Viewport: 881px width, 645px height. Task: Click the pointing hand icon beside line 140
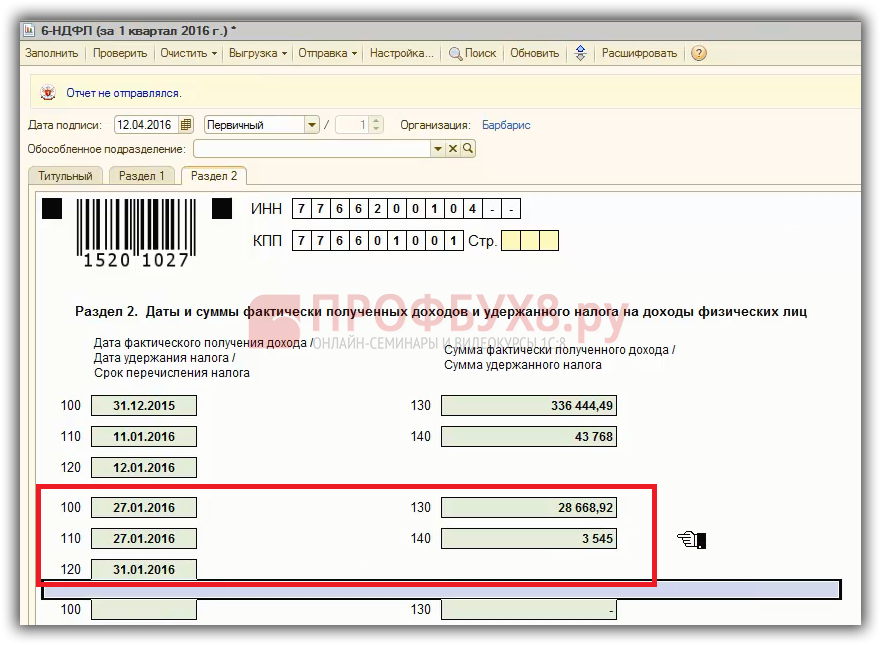[x=691, y=540]
